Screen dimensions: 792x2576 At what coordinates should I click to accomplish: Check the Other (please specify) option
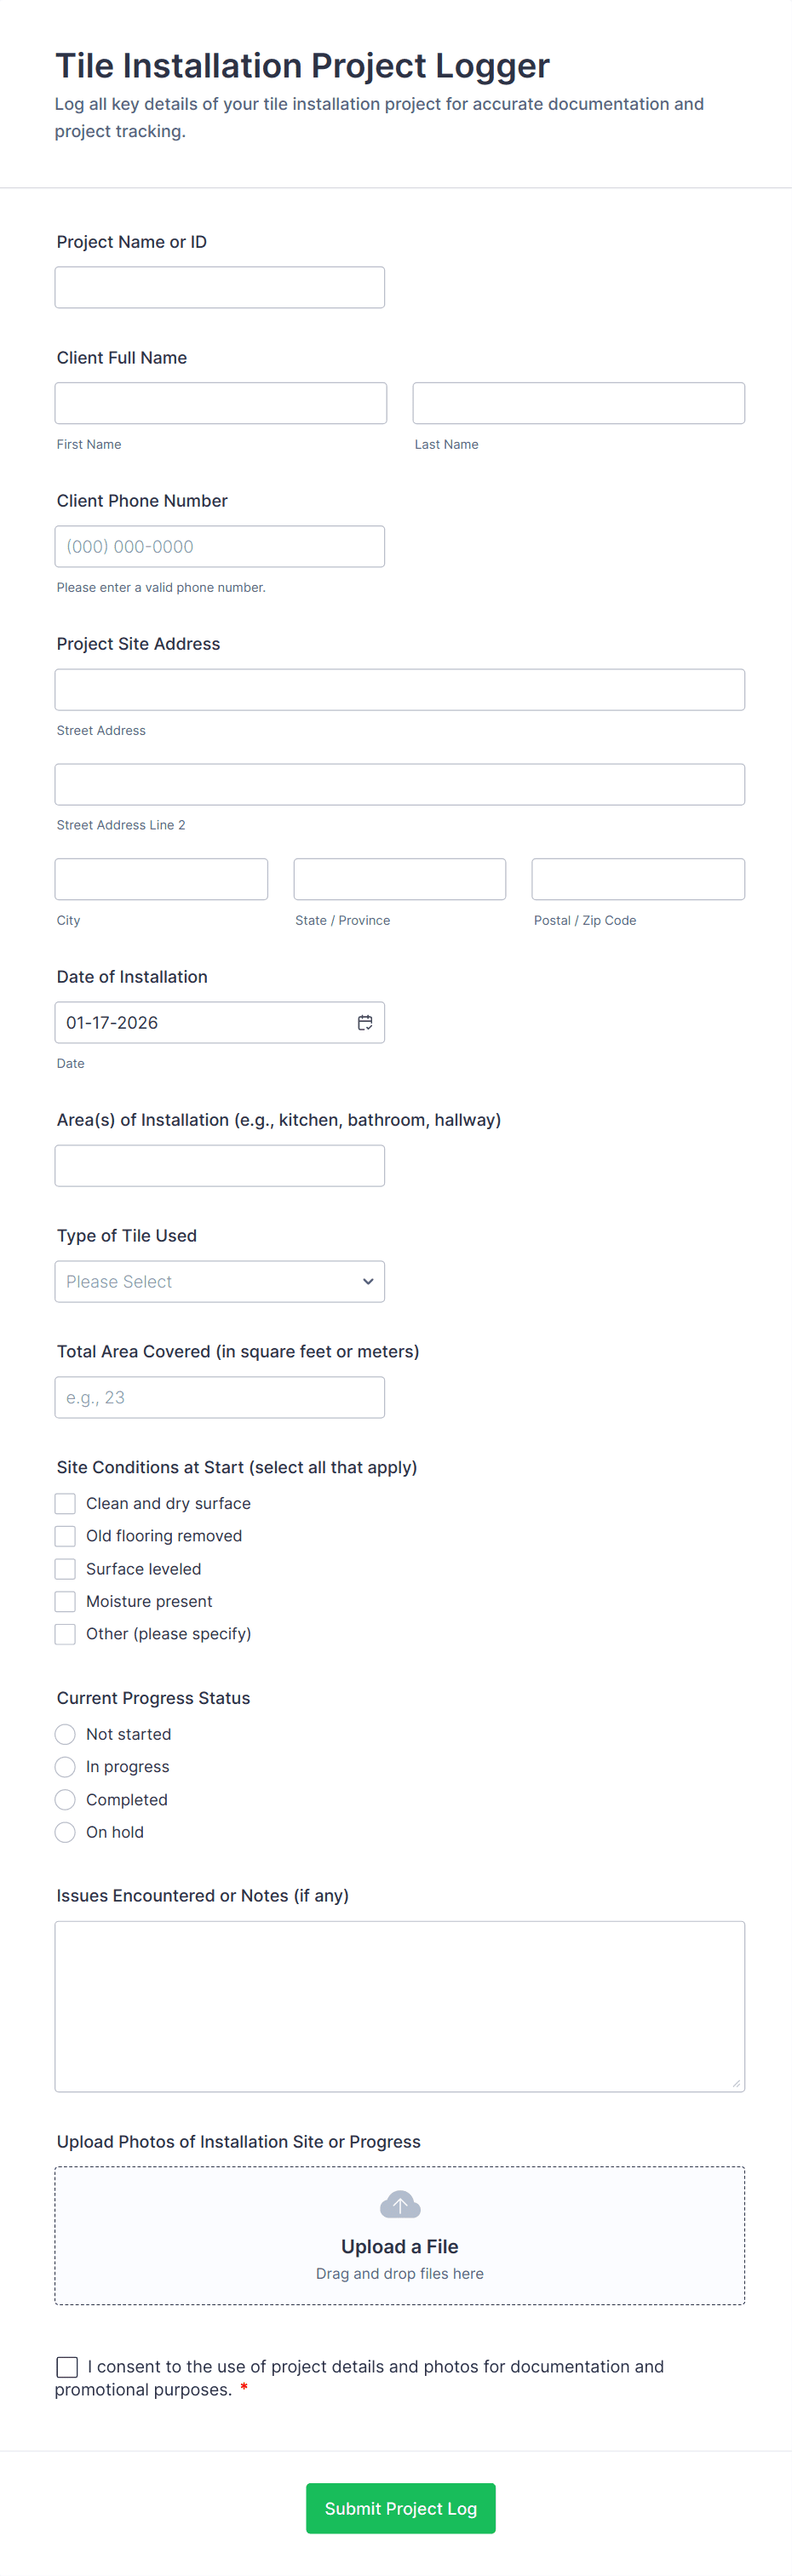[66, 1634]
